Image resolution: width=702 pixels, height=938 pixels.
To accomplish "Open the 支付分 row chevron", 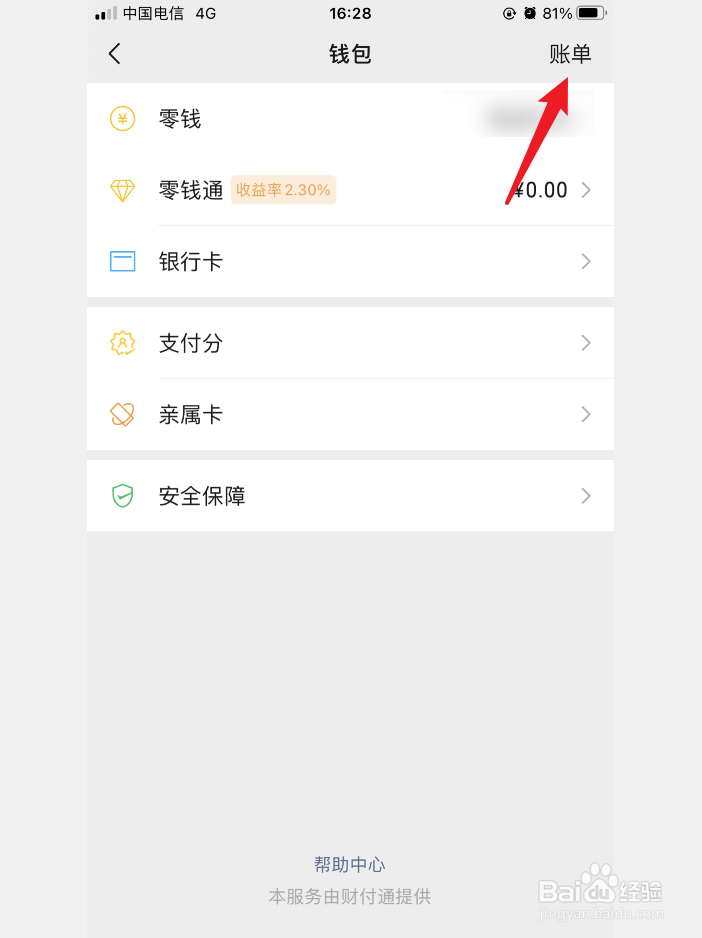I will [586, 343].
